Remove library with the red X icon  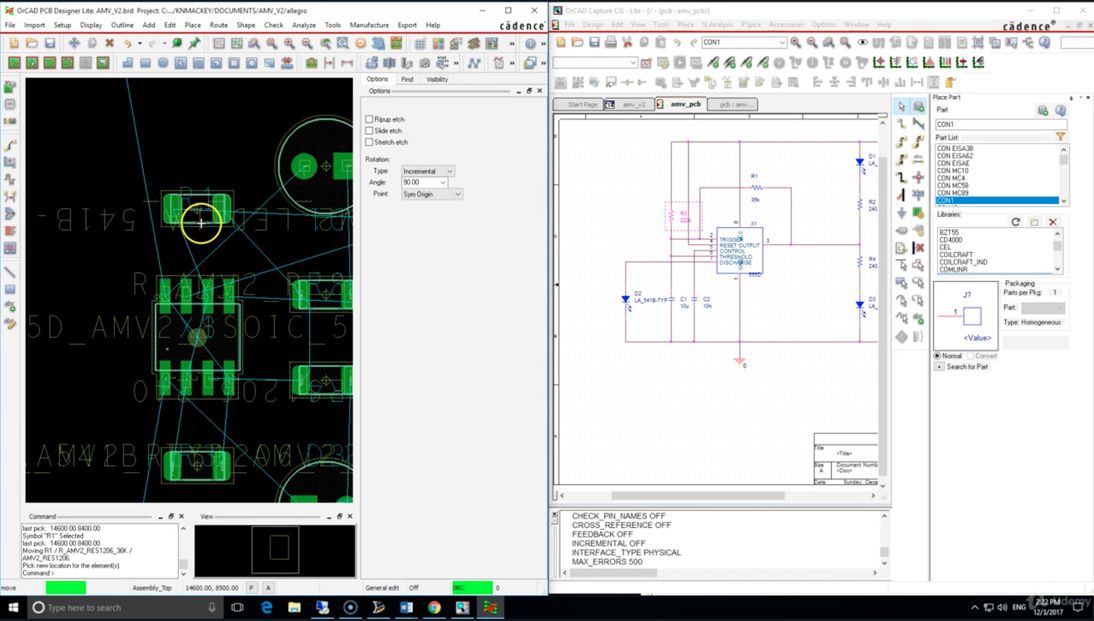[1053, 222]
